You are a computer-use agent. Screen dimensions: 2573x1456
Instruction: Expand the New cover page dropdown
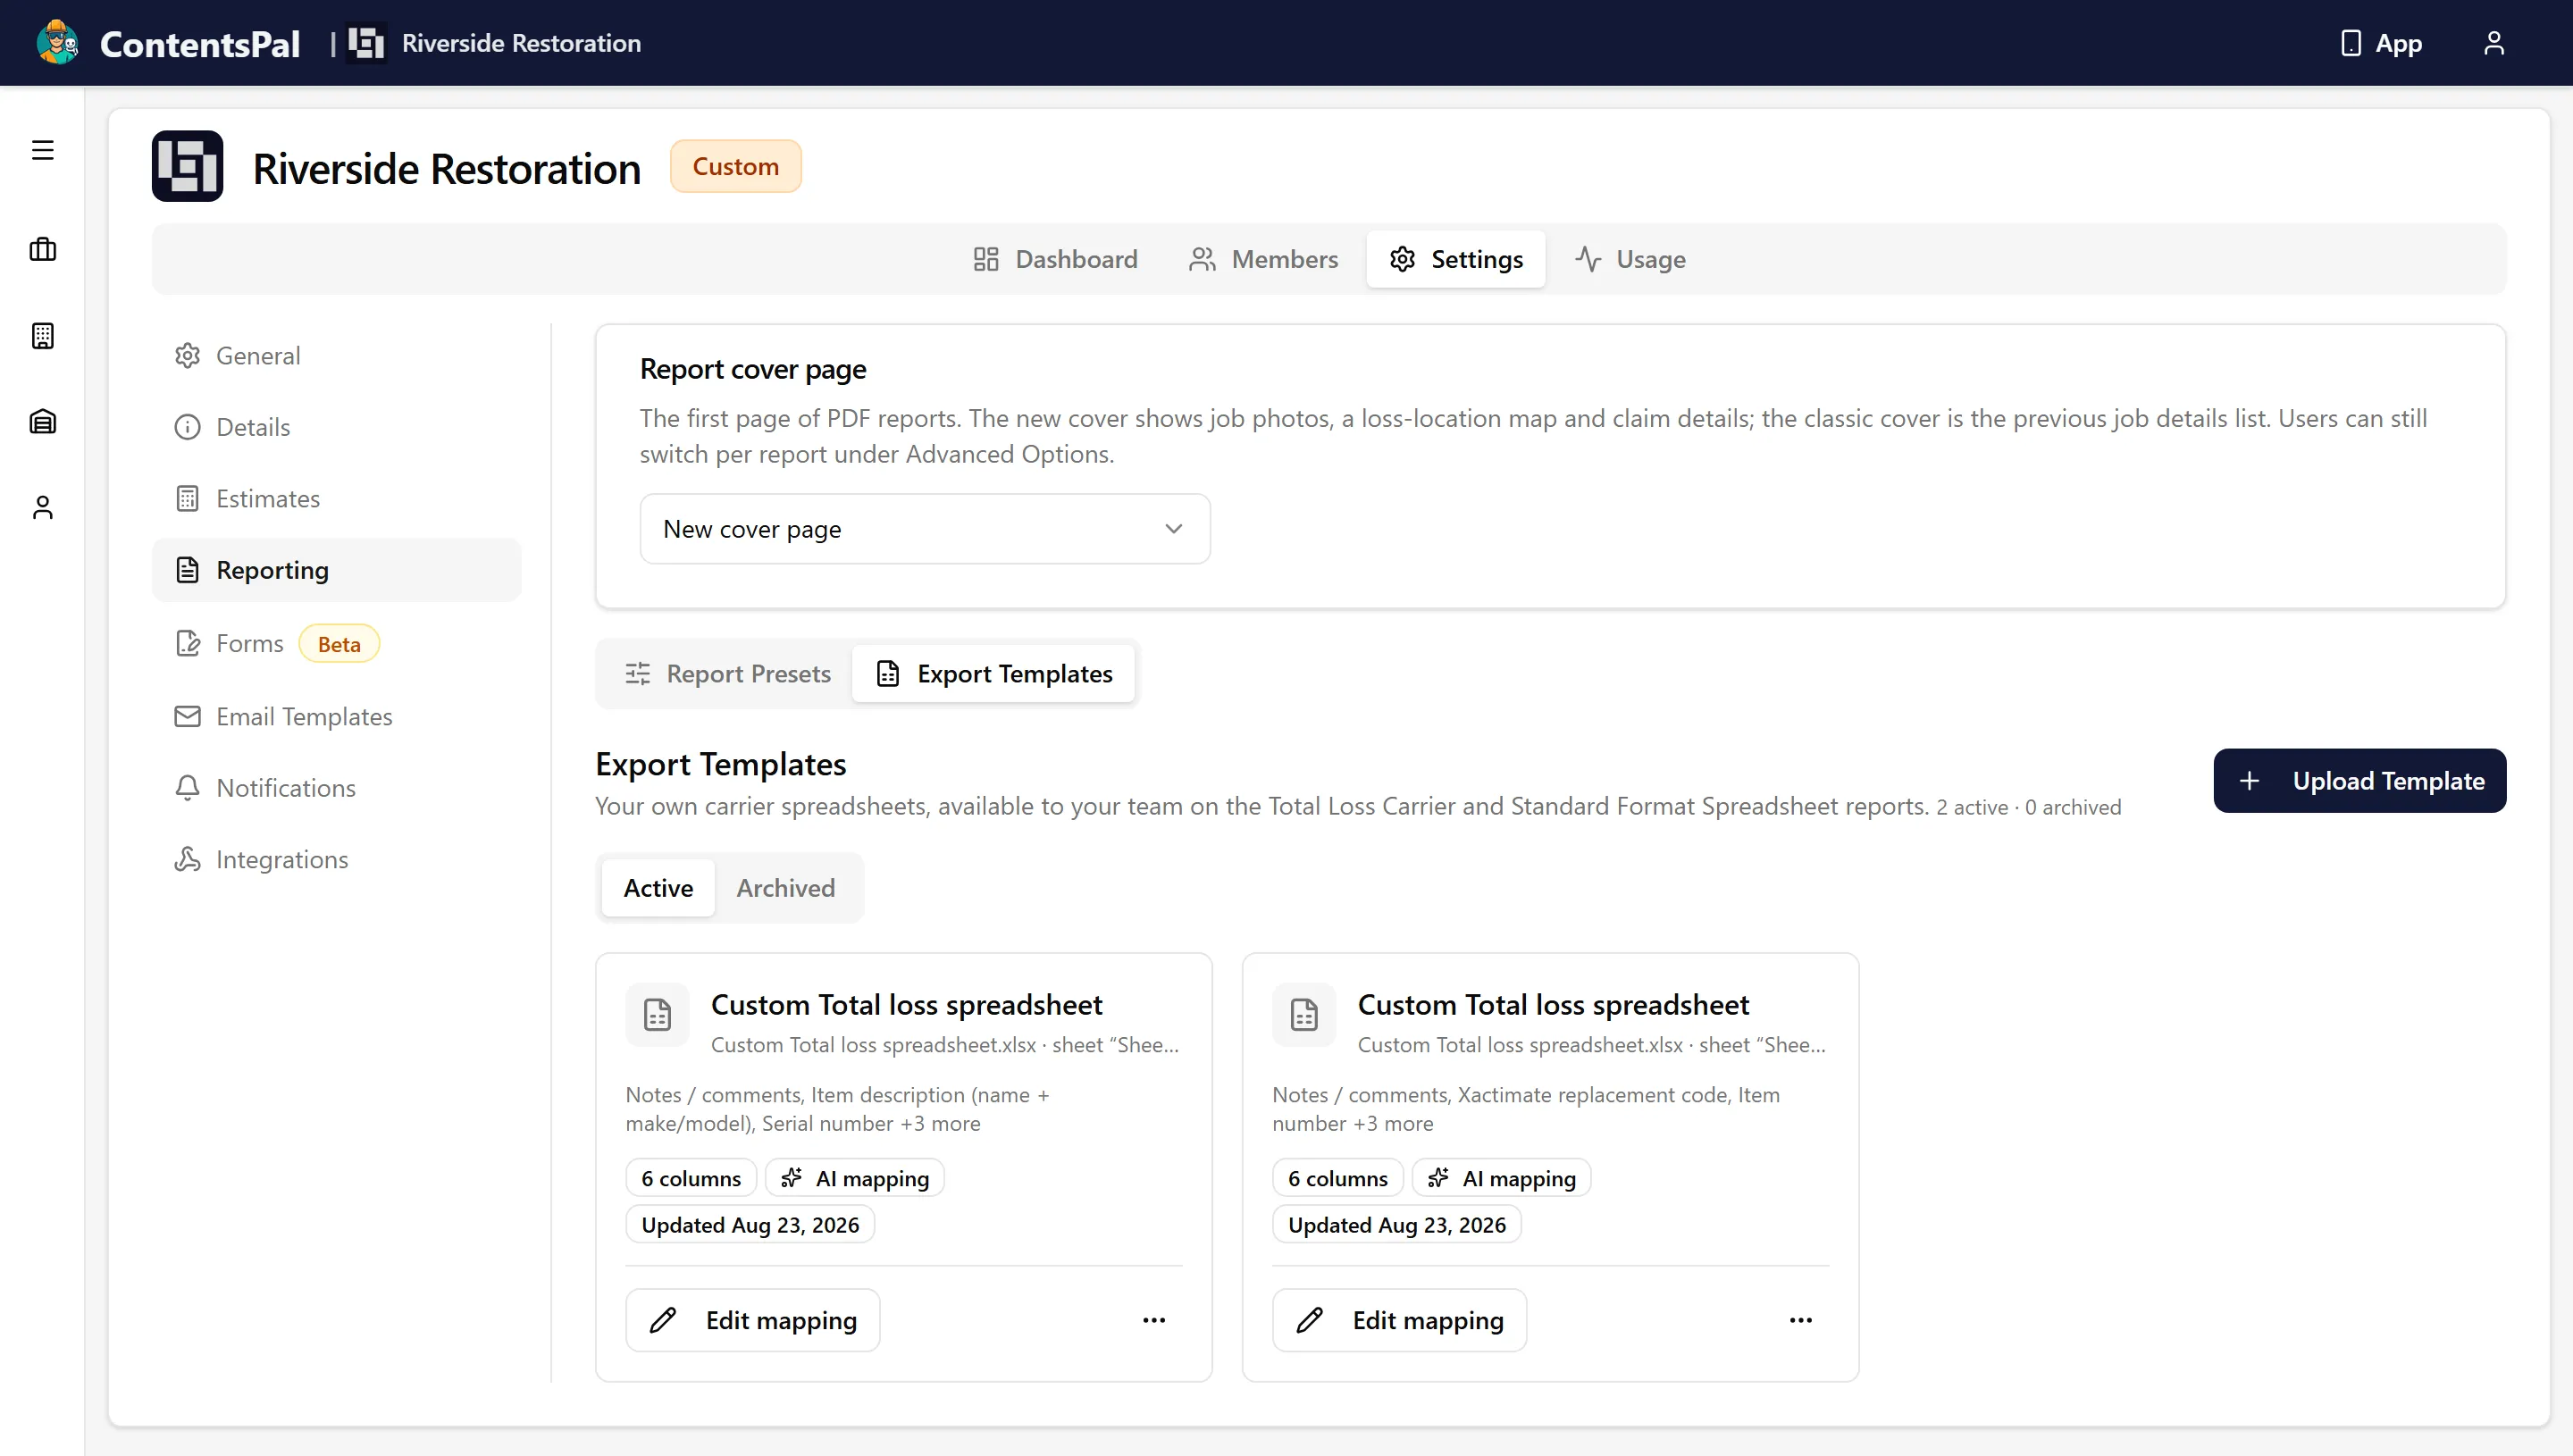925,529
